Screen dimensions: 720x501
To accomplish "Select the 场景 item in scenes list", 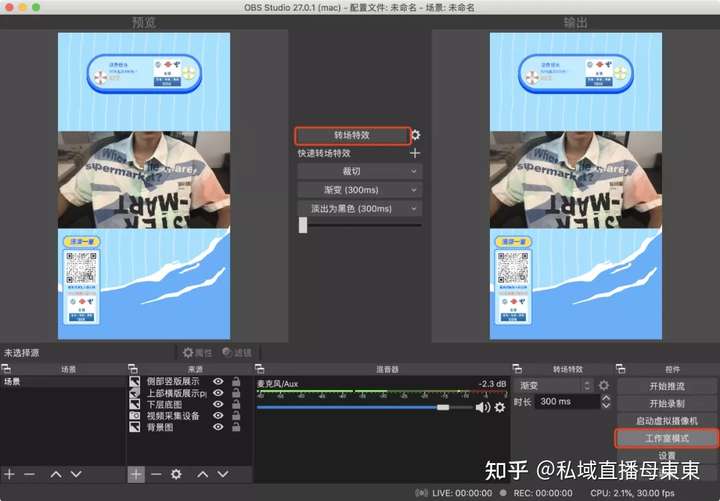I will pos(63,382).
